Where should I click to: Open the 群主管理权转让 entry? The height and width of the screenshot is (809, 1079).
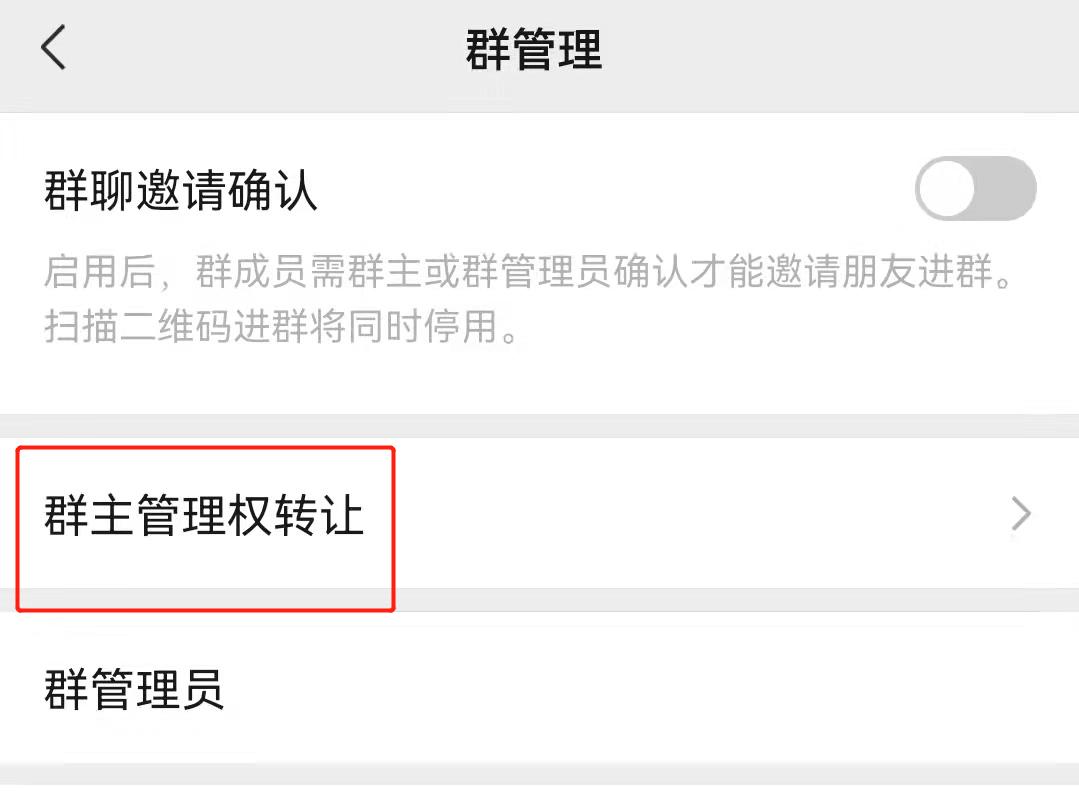click(x=540, y=513)
